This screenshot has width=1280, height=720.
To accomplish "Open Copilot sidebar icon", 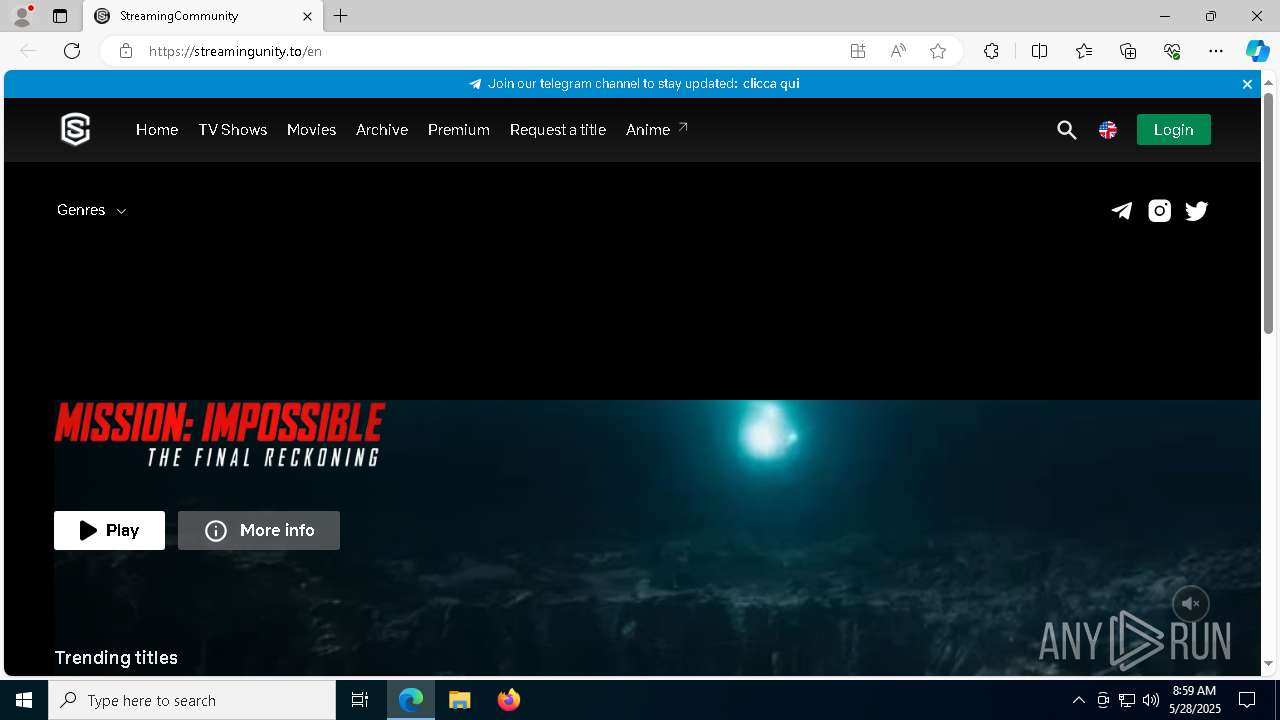I will coord(1257,51).
